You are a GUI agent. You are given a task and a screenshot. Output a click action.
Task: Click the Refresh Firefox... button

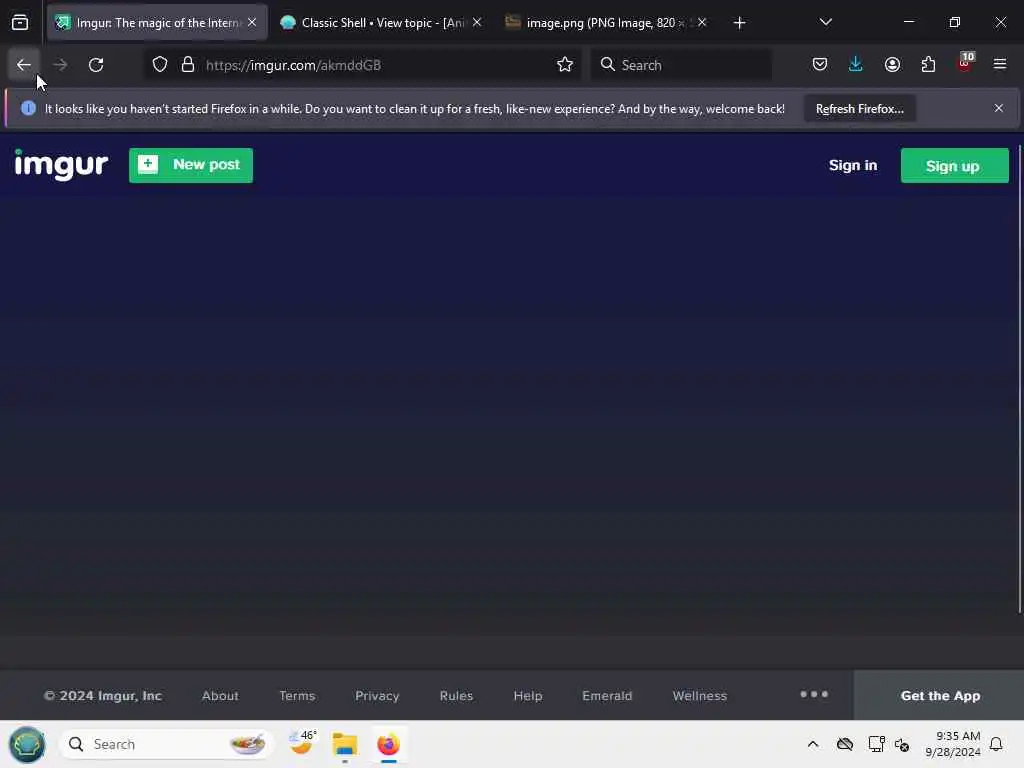pyautogui.click(x=859, y=109)
